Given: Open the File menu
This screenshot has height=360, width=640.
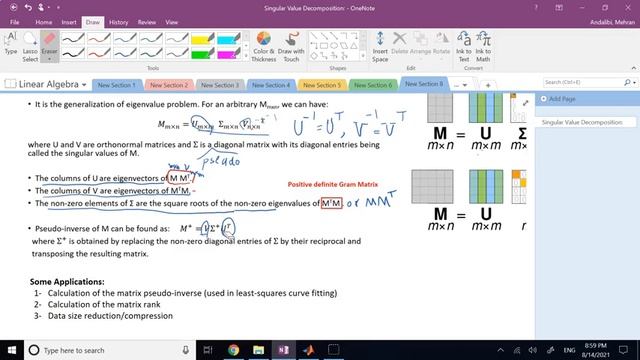Looking at the screenshot, I should tap(14, 22).
